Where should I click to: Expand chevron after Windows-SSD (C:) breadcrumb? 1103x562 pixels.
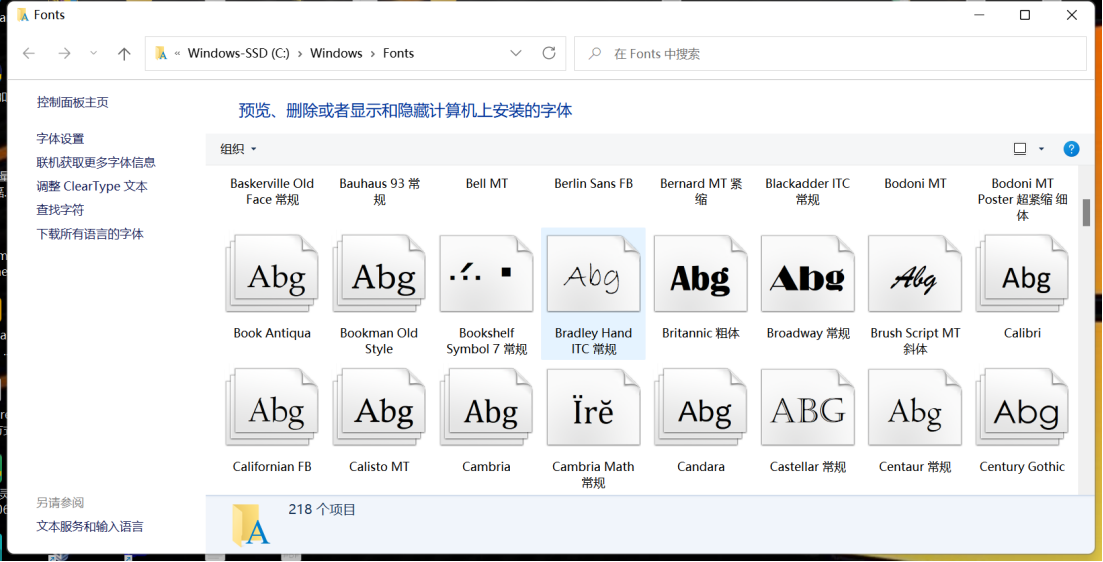click(x=300, y=53)
